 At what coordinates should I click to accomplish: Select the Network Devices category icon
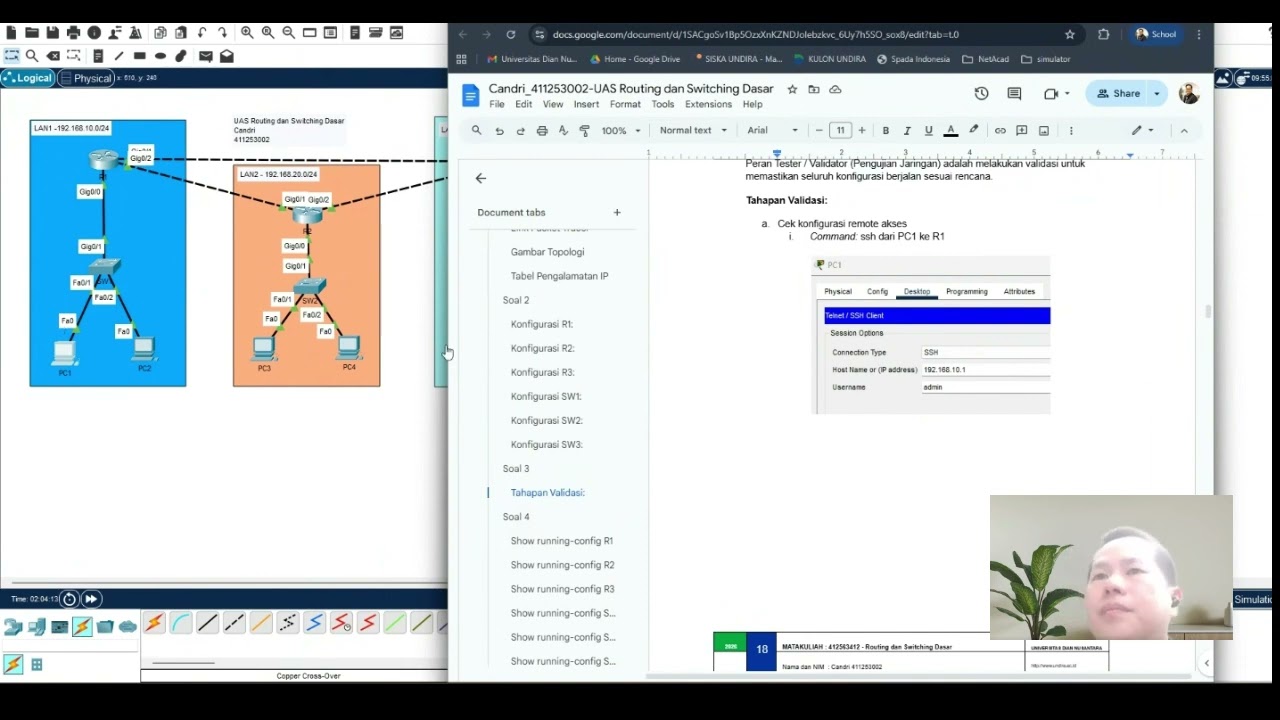pos(13,627)
